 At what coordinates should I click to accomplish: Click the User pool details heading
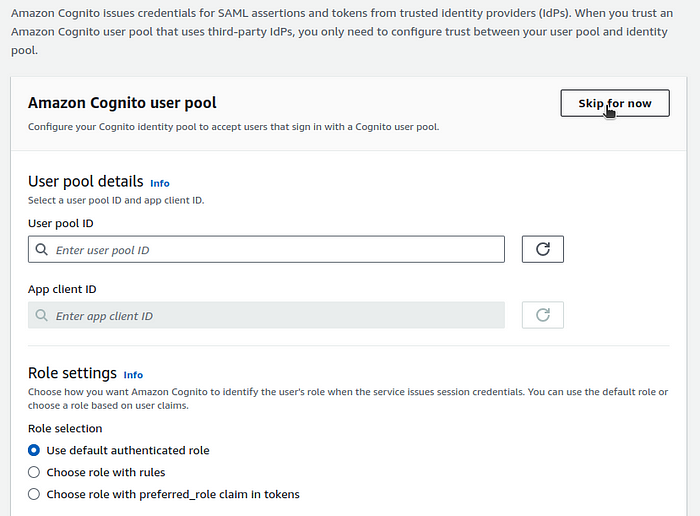coord(86,182)
